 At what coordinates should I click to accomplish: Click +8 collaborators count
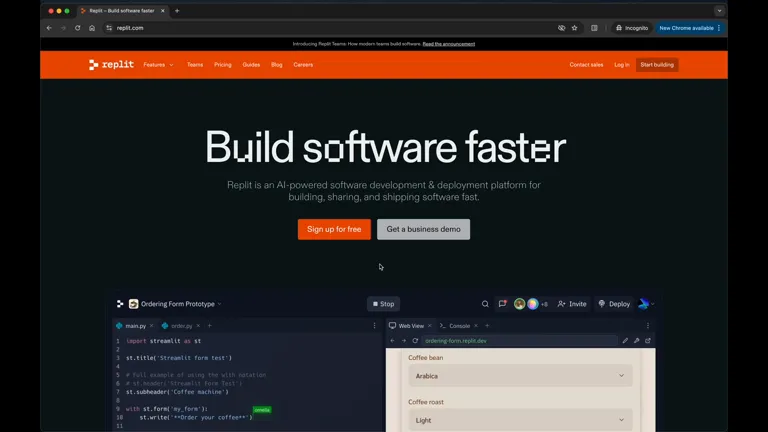point(544,304)
